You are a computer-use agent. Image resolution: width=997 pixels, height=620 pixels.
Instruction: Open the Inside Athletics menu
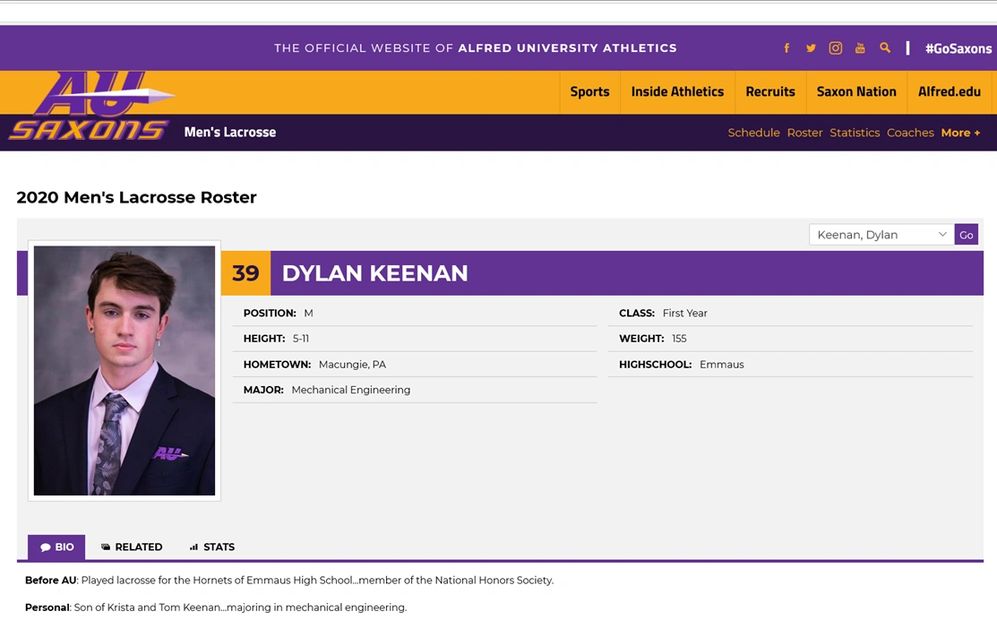(677, 92)
